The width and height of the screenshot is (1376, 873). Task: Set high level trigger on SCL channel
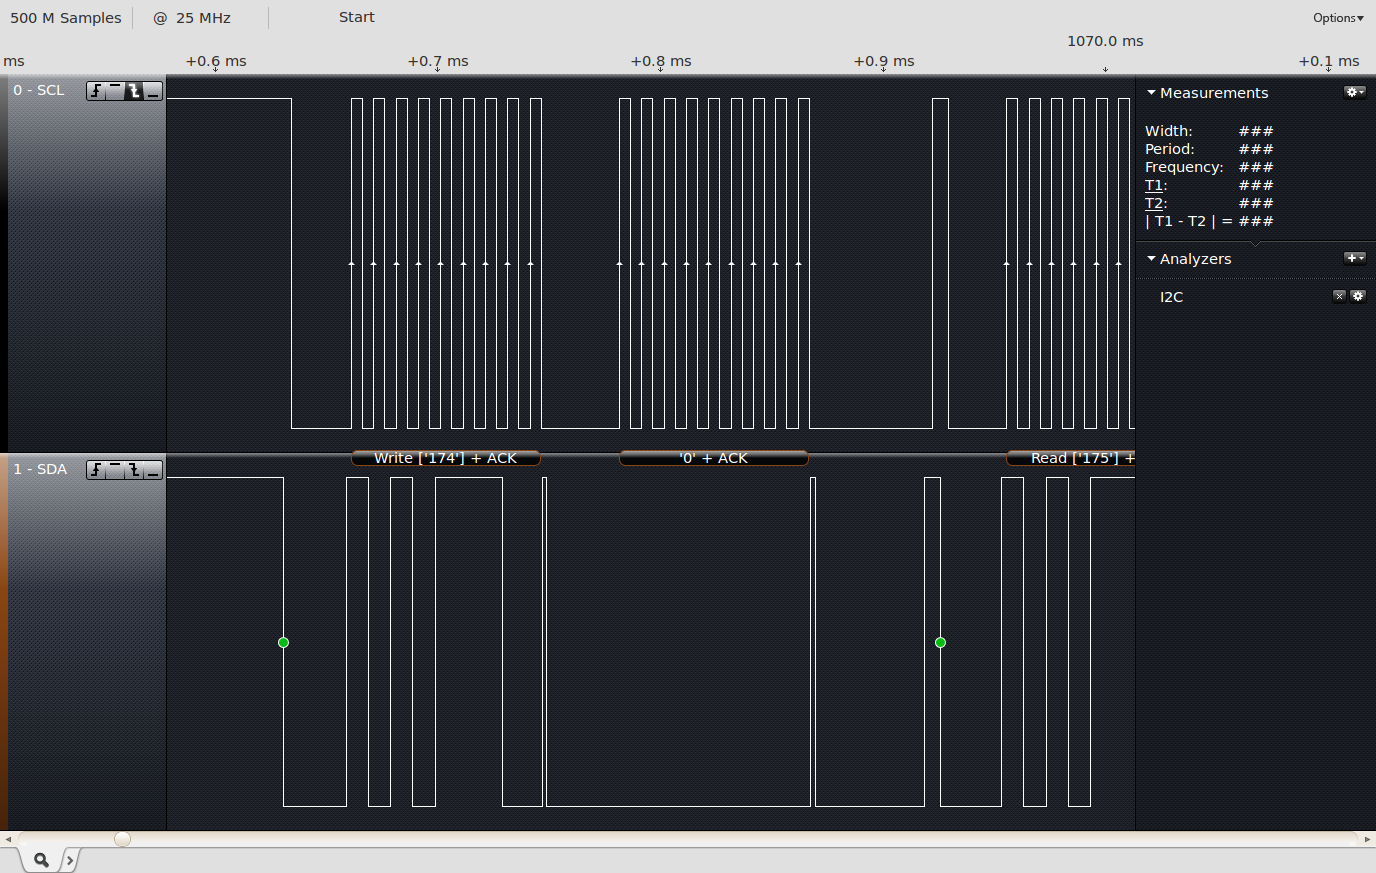tap(115, 91)
